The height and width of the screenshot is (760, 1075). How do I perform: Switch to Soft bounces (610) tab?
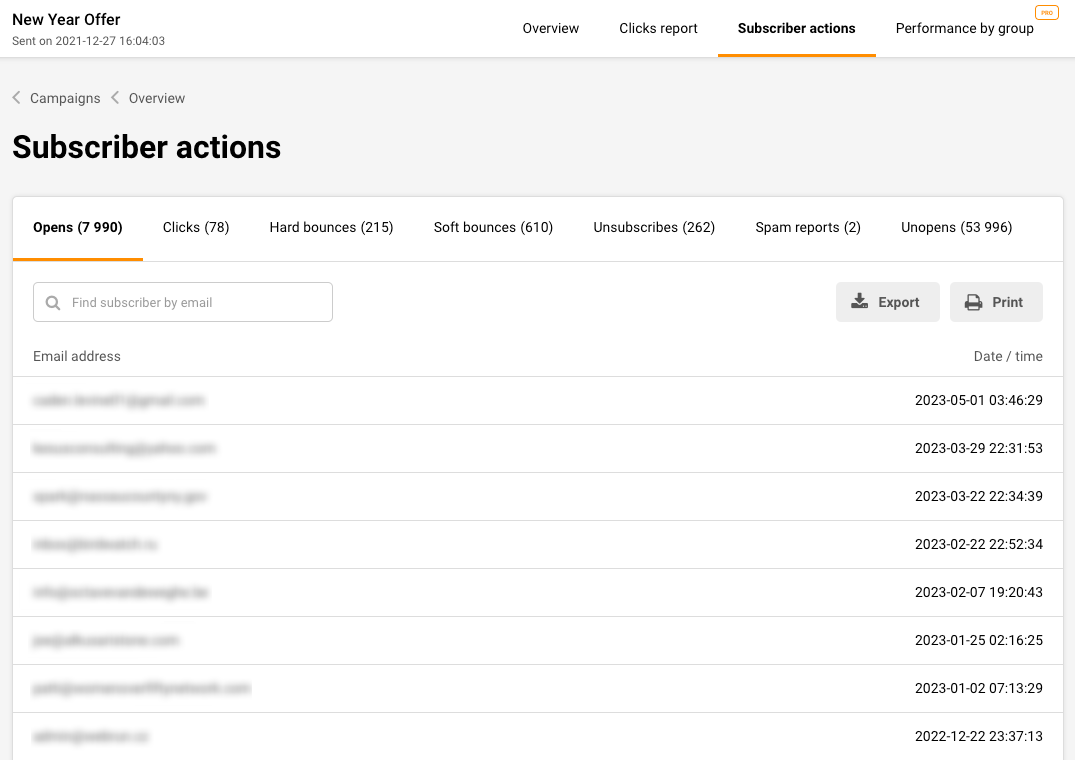pyautogui.click(x=493, y=227)
